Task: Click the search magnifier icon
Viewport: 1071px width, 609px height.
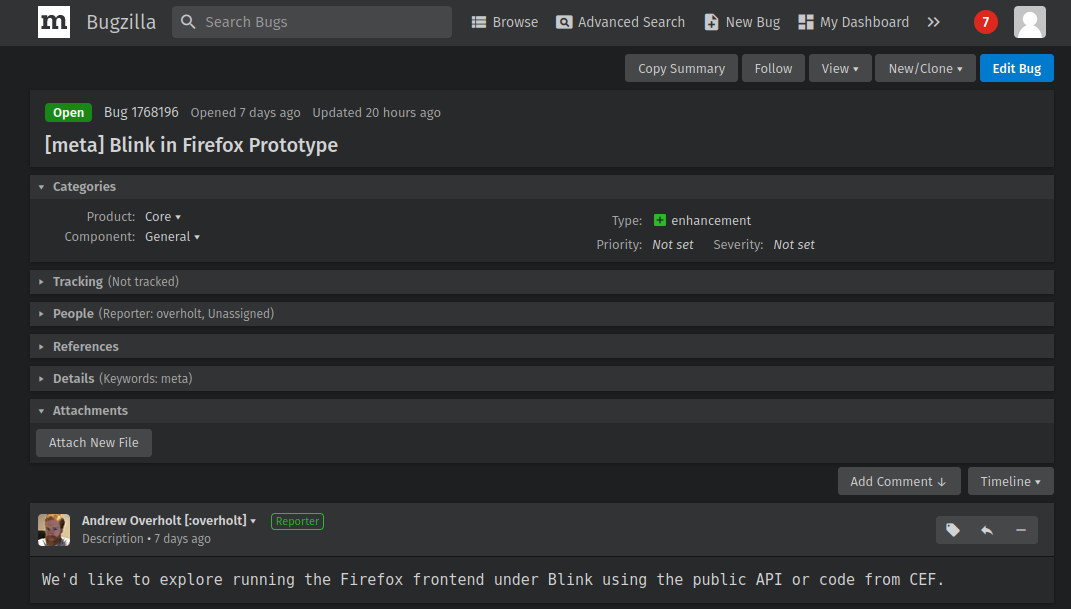Action: point(188,22)
